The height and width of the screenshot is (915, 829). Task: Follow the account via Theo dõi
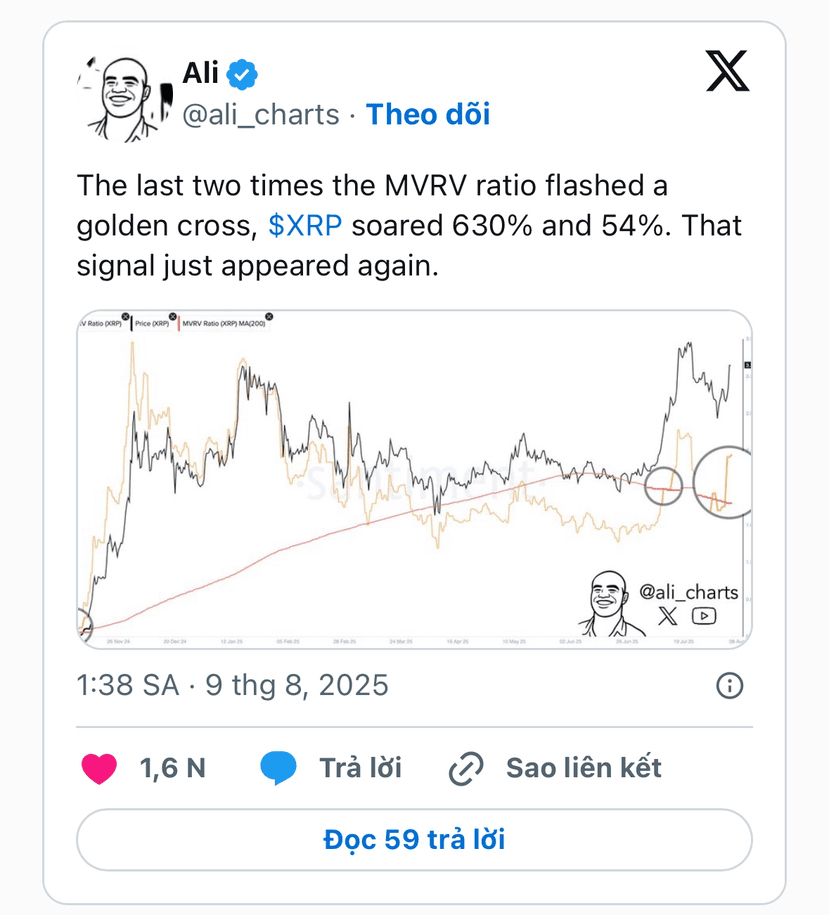point(428,114)
